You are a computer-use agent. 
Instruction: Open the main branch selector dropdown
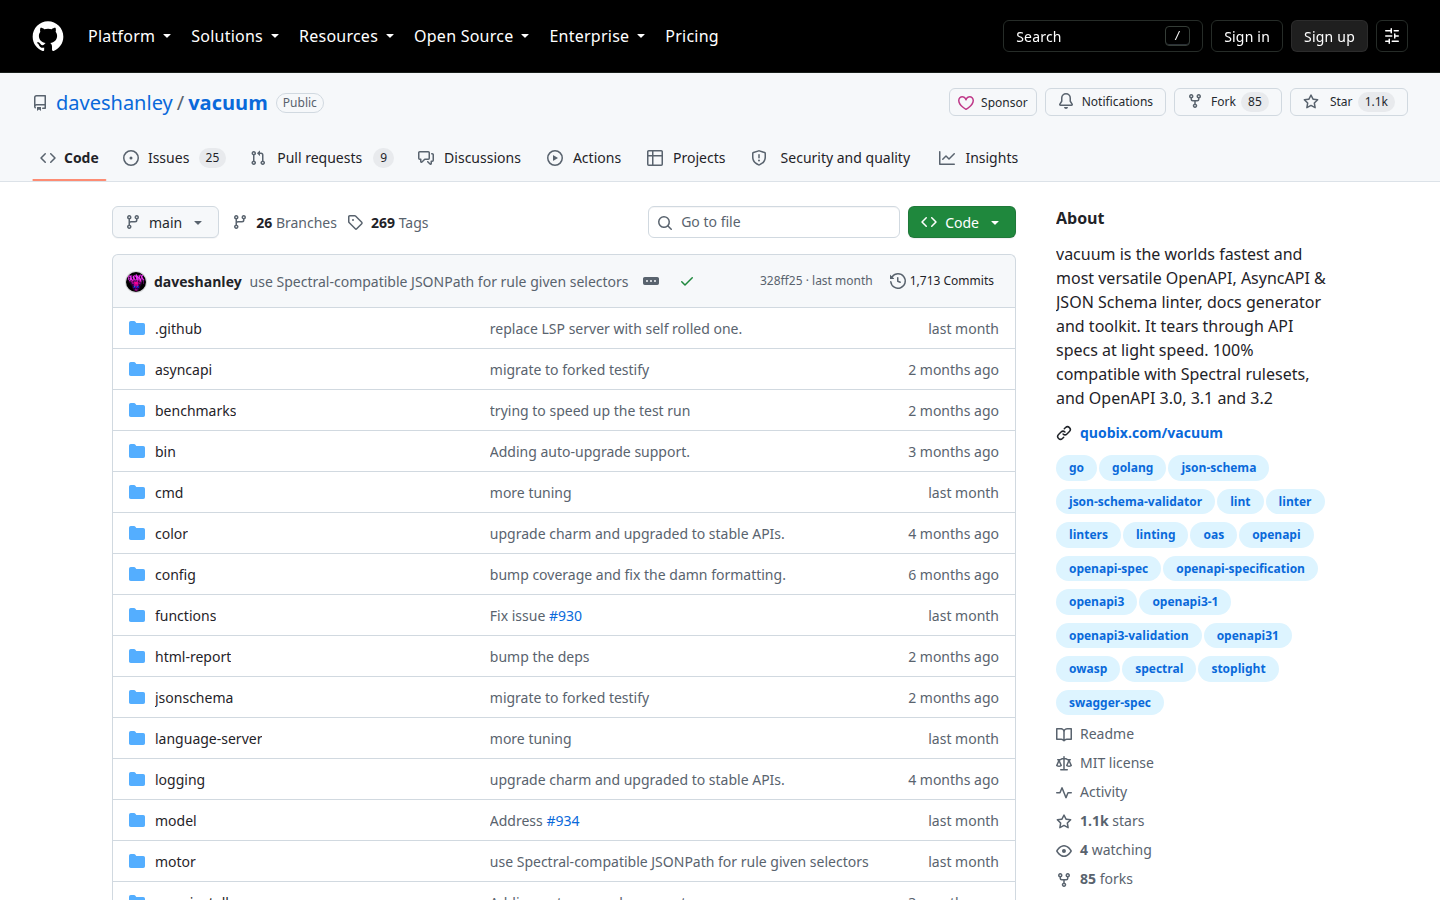tap(165, 222)
